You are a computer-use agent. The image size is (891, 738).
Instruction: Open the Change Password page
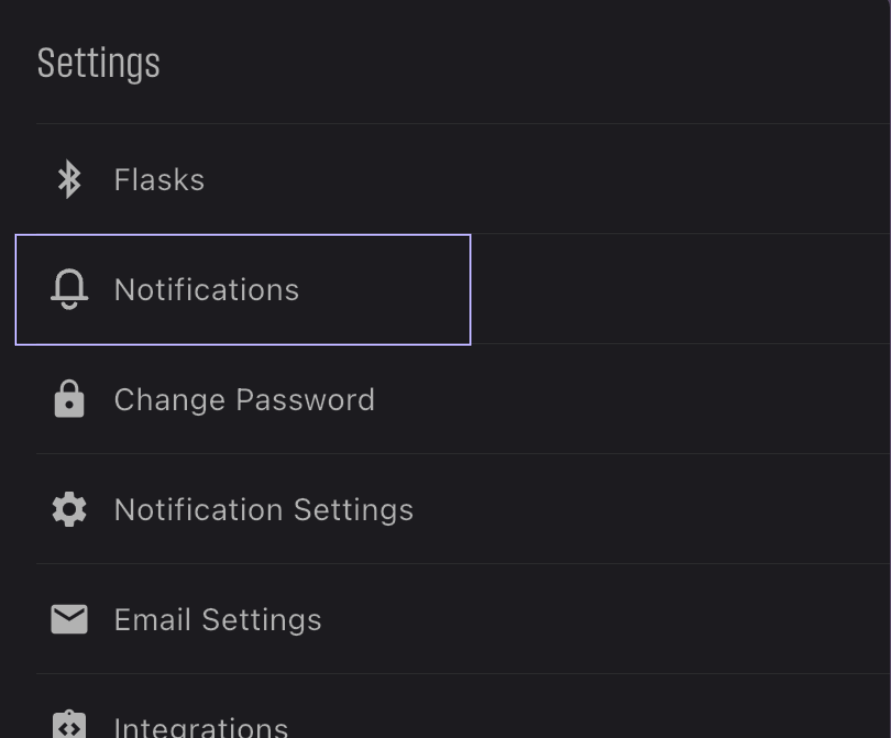coord(244,399)
